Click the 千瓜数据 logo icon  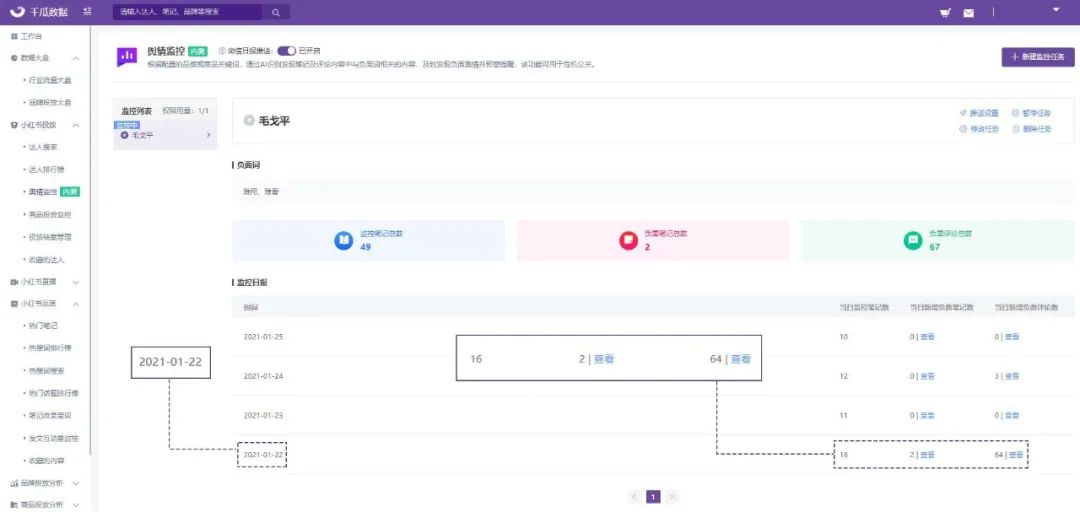pyautogui.click(x=18, y=12)
